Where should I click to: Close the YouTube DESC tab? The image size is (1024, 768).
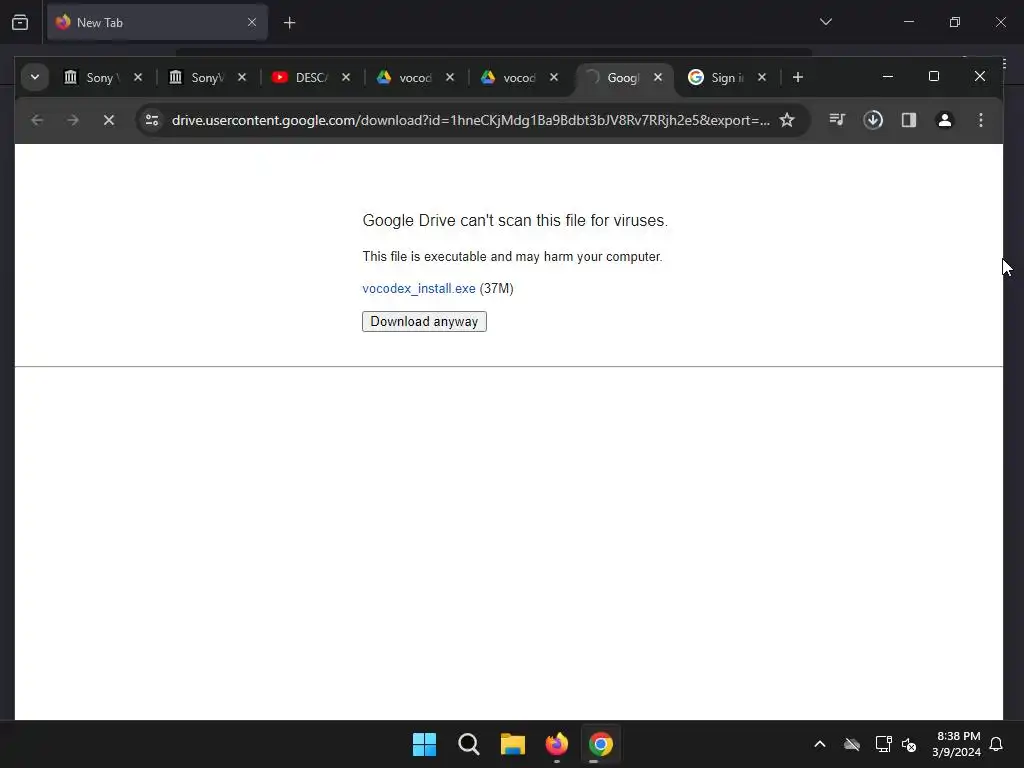click(346, 77)
